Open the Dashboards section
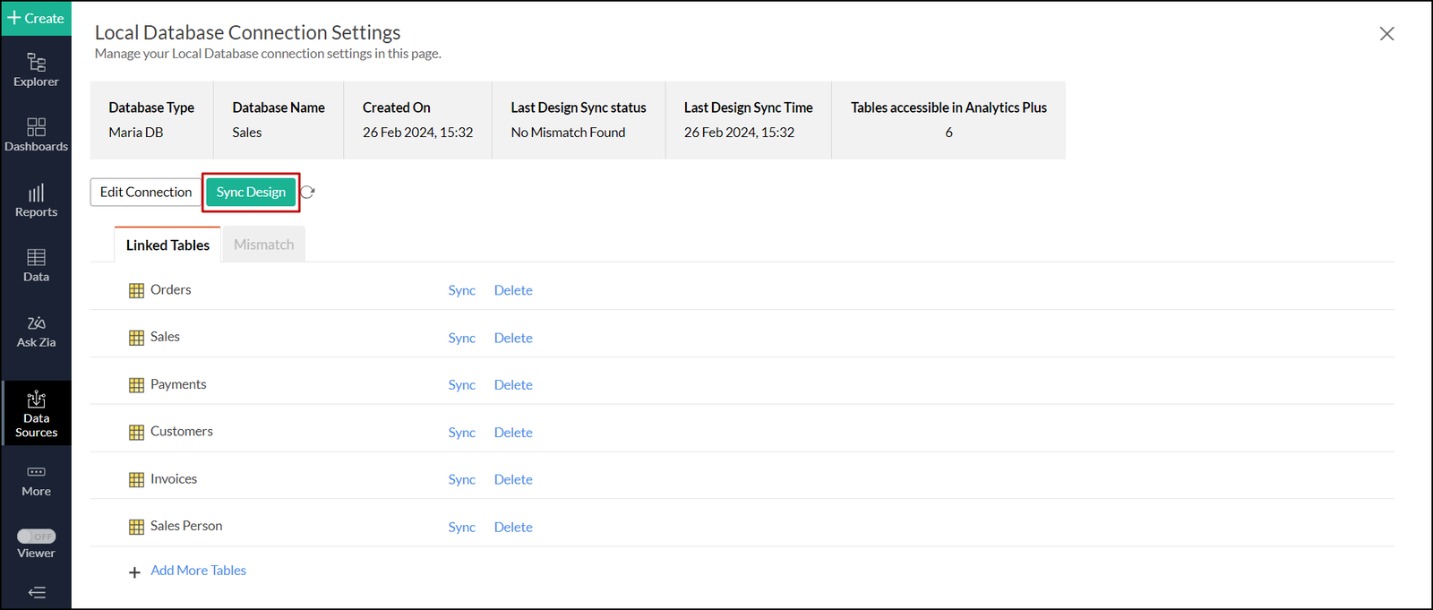Screen dimensions: 1433x610 click(x=36, y=135)
